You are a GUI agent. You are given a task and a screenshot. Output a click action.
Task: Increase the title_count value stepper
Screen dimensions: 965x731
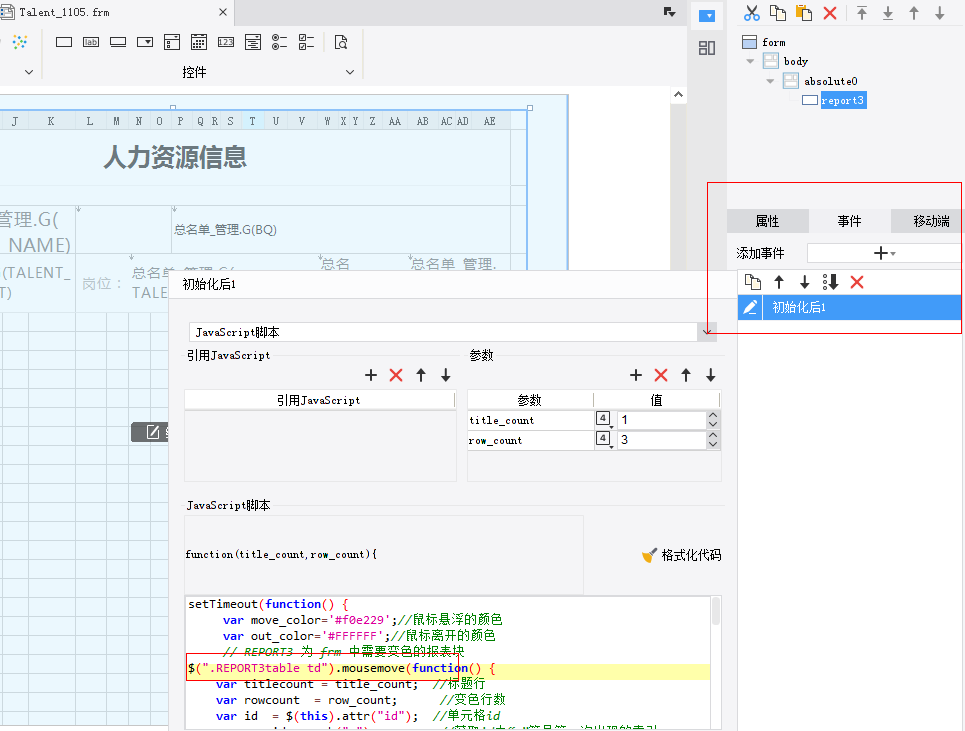click(x=712, y=416)
